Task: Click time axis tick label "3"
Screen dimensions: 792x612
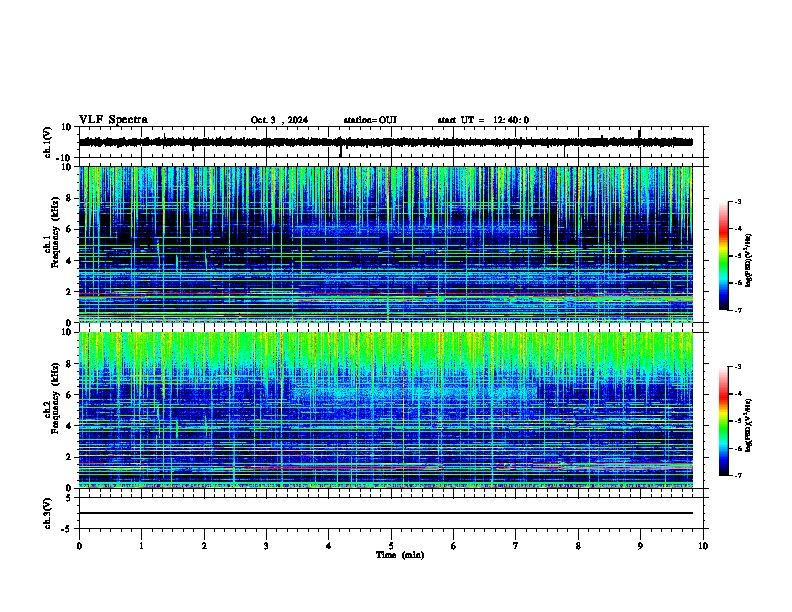Action: [x=266, y=546]
